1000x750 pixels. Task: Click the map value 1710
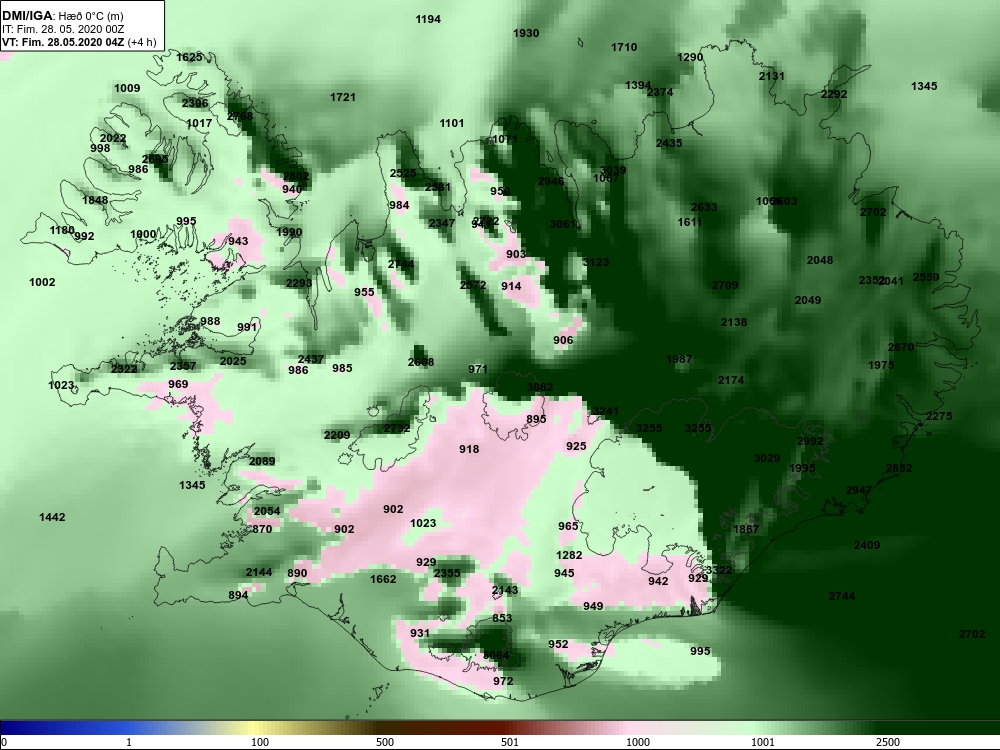click(x=624, y=47)
